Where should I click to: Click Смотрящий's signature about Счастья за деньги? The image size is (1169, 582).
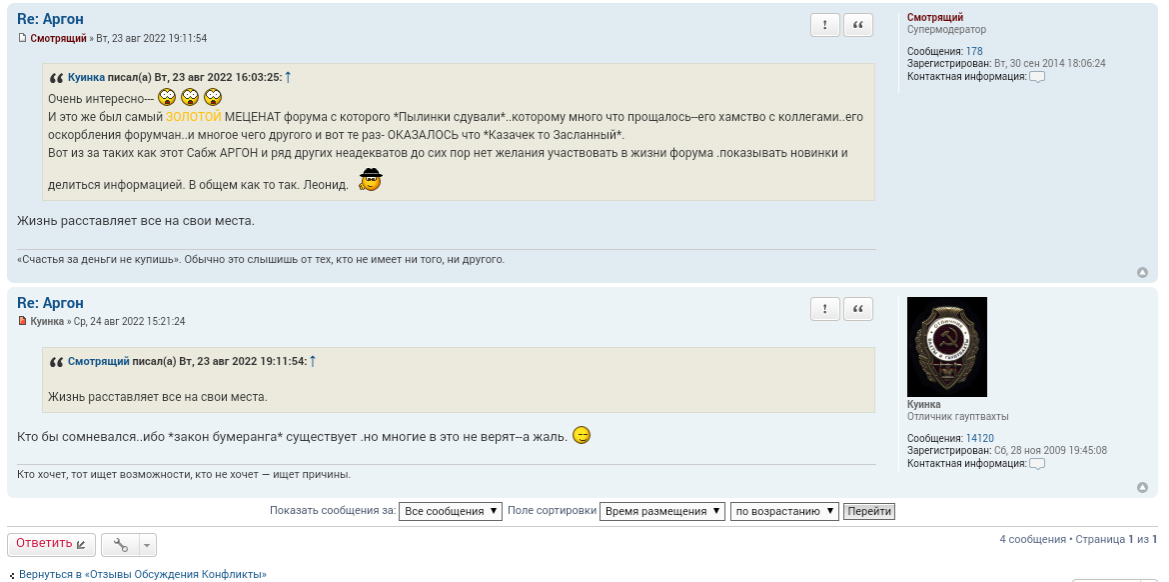(261, 260)
